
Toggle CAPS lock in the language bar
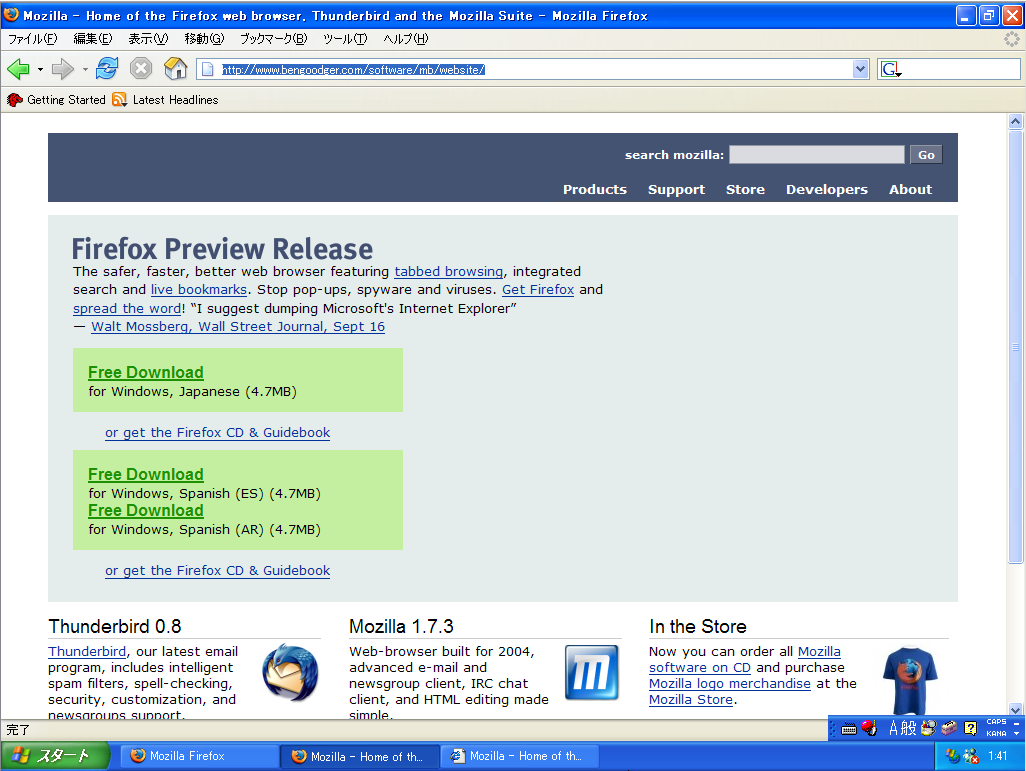coord(996,722)
